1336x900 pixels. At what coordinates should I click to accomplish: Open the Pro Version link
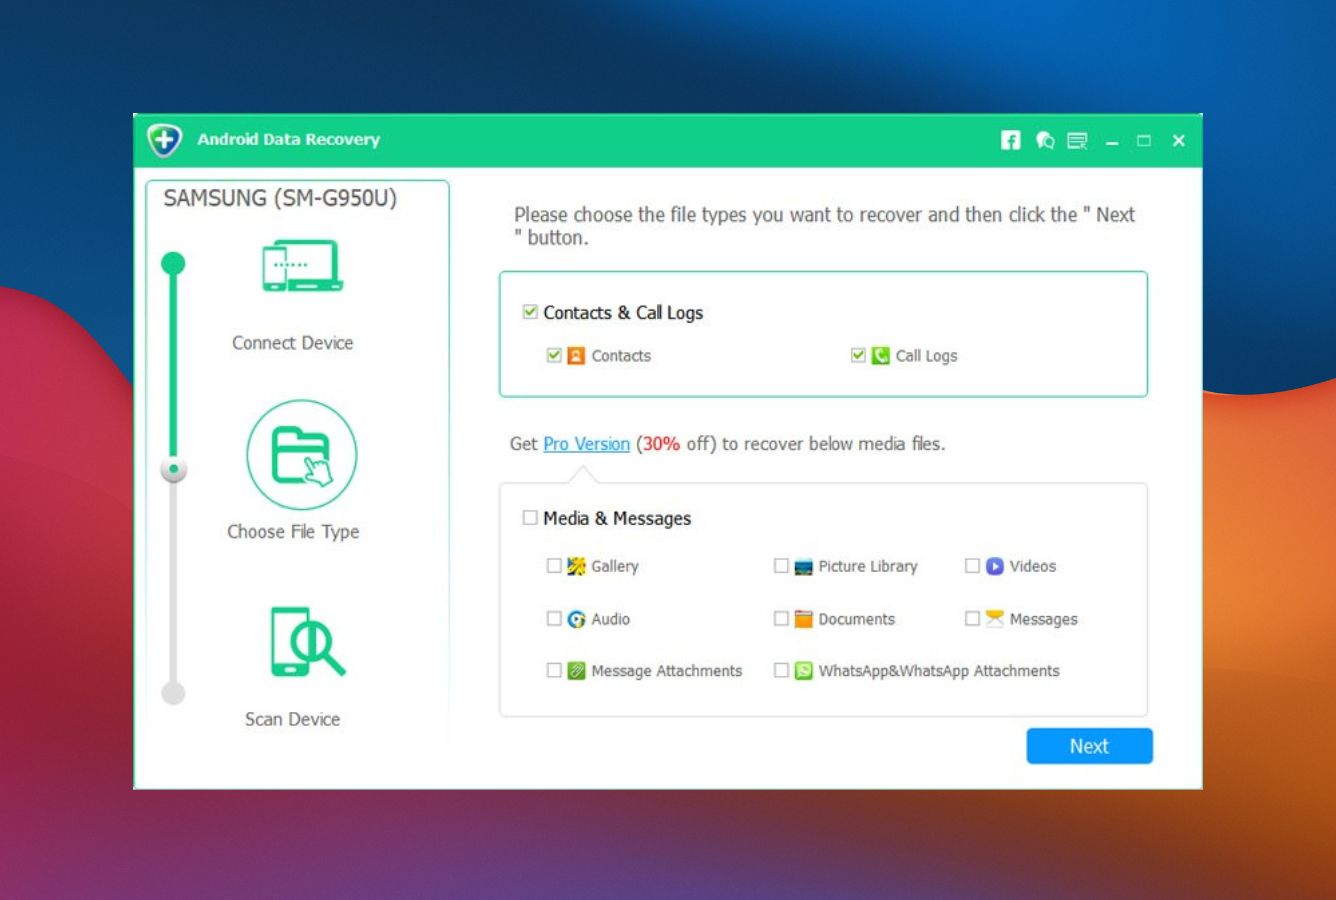[586, 444]
